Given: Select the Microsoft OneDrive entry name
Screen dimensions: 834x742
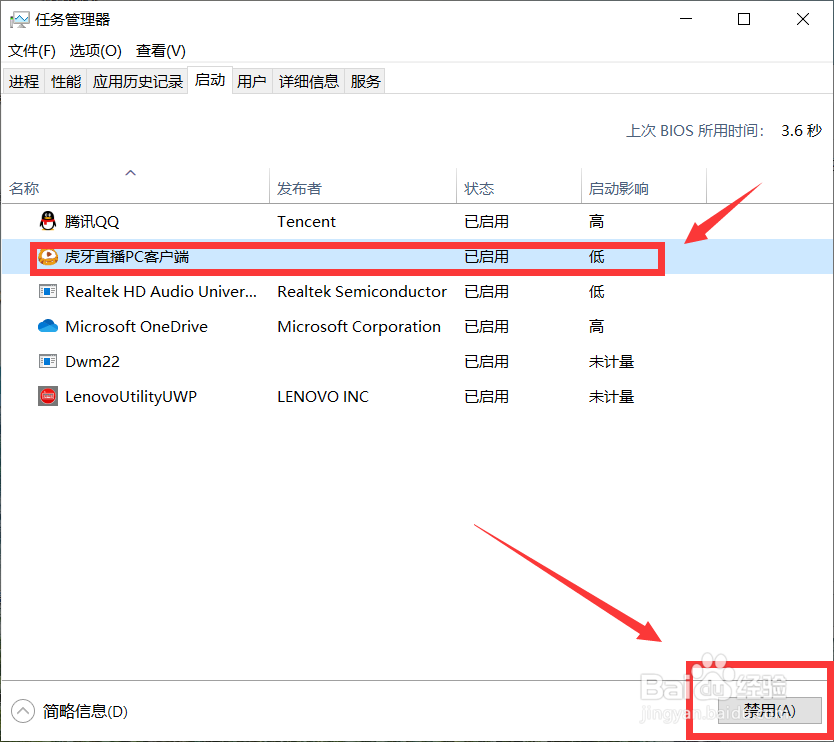Looking at the screenshot, I should [137, 327].
